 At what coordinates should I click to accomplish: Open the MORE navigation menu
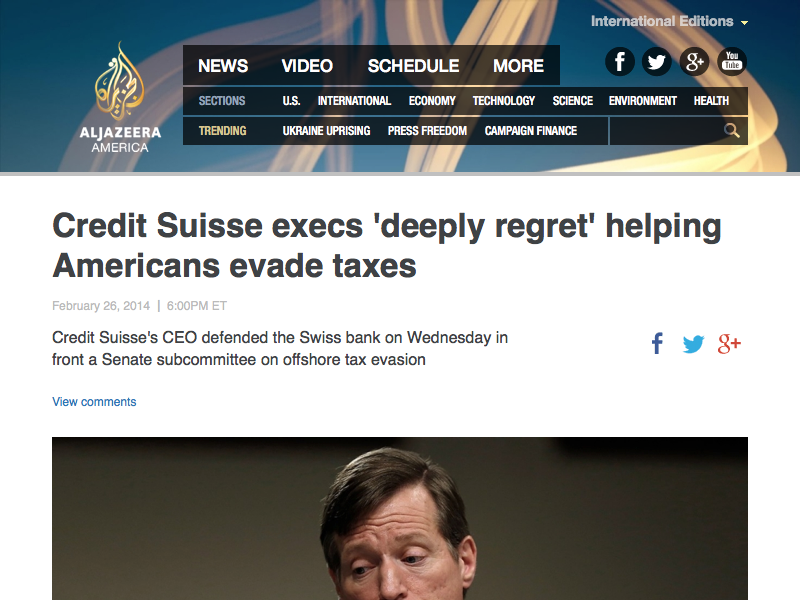(518, 66)
